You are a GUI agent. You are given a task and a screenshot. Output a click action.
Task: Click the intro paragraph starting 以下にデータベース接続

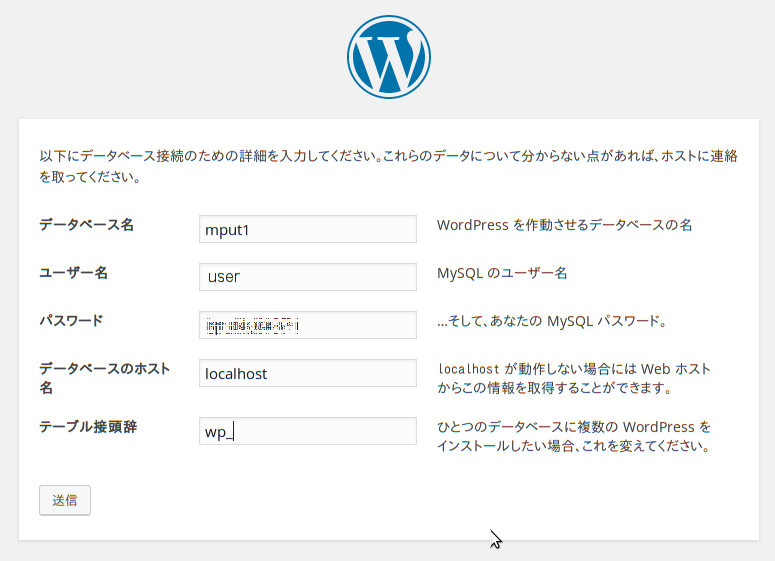click(x=388, y=166)
